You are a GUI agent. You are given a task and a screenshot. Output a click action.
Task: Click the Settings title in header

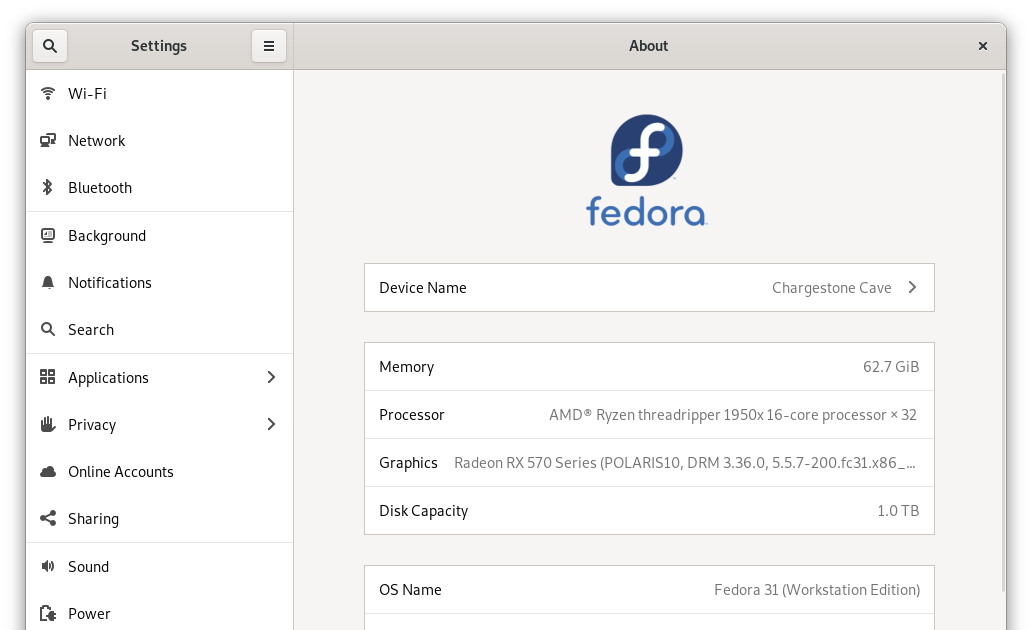pyautogui.click(x=159, y=46)
